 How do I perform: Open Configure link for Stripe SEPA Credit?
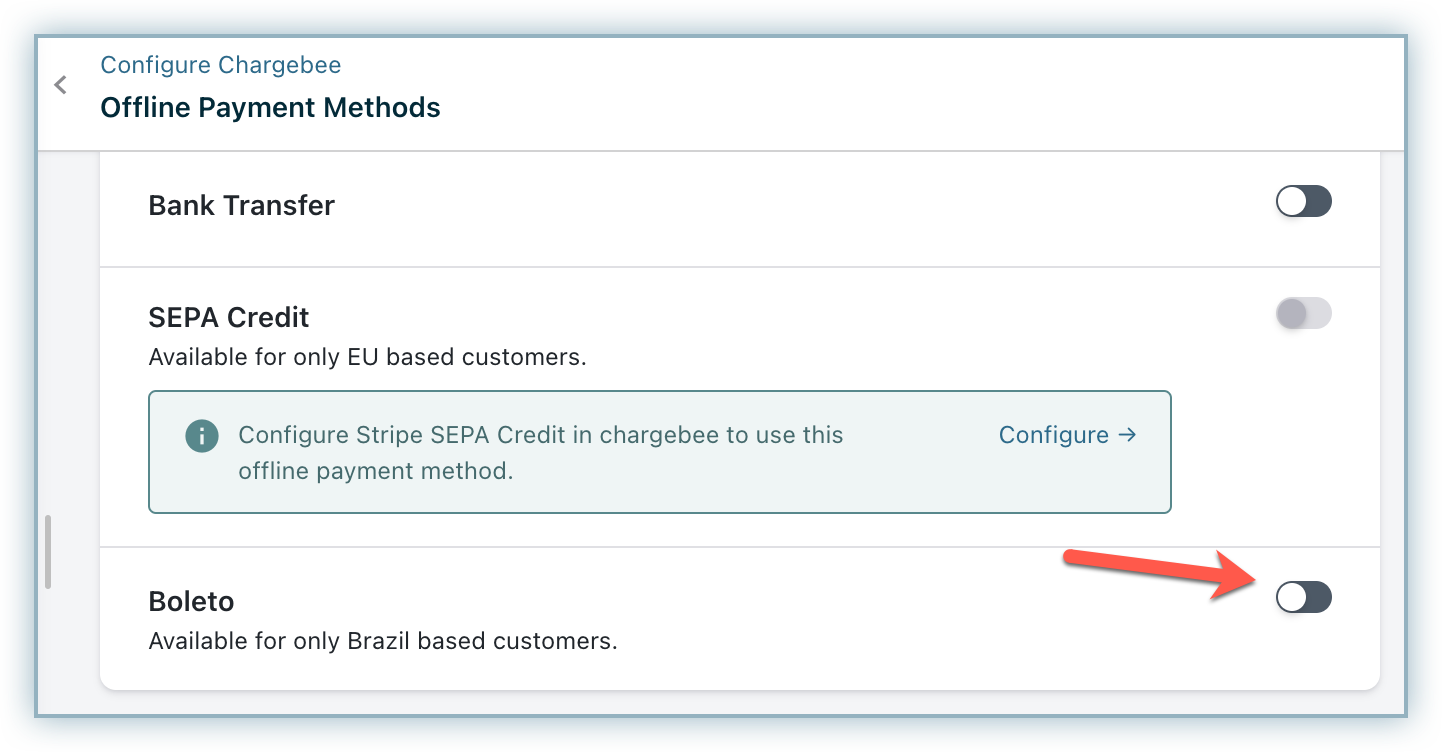click(1054, 435)
